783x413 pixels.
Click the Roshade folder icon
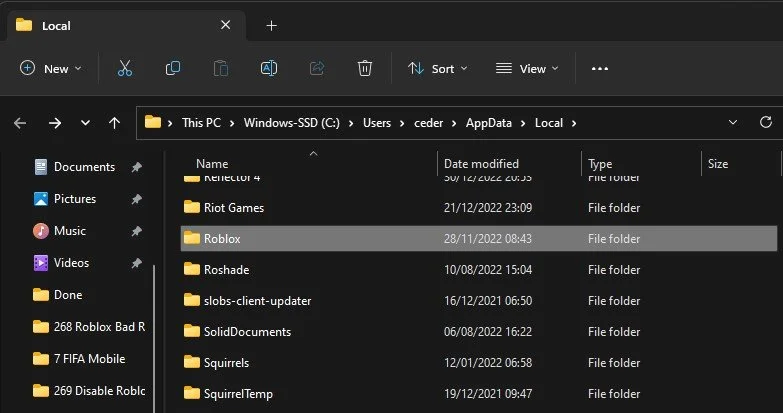(x=192, y=269)
